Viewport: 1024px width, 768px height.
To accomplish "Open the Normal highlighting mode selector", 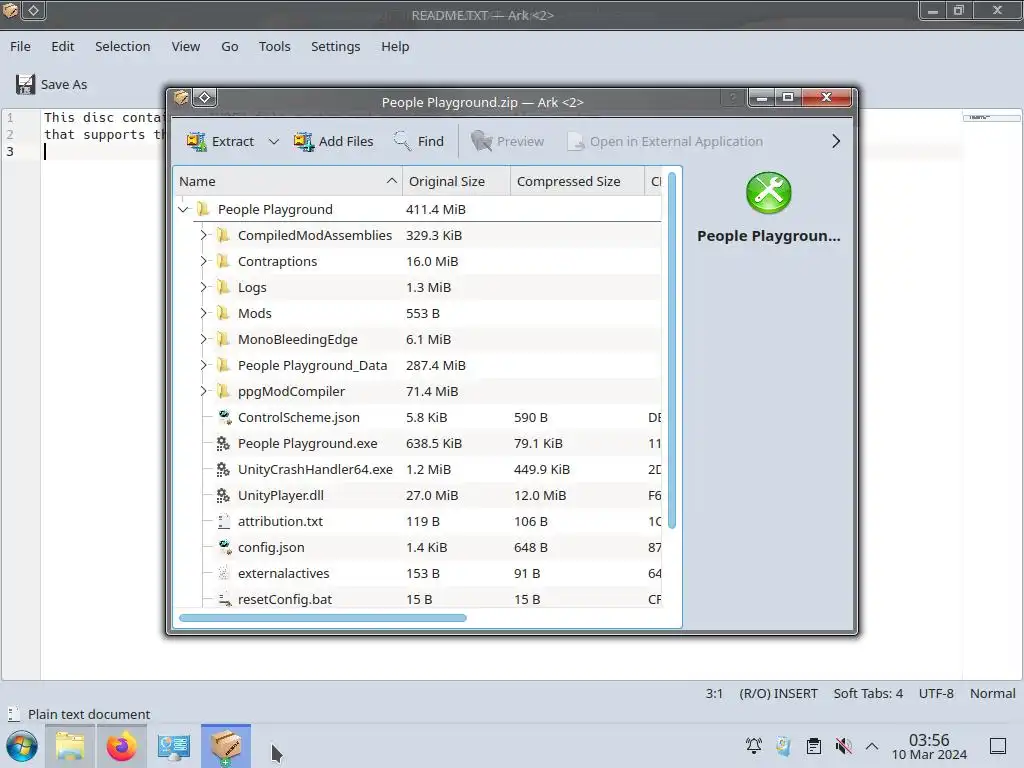I will (x=992, y=694).
